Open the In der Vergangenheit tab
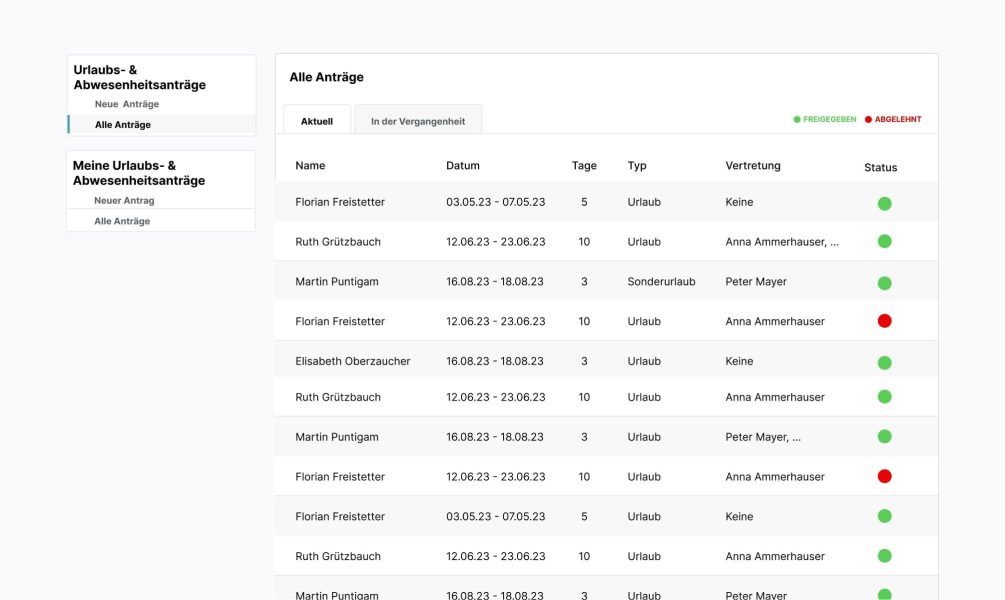The height and width of the screenshot is (600, 1005). pos(418,120)
